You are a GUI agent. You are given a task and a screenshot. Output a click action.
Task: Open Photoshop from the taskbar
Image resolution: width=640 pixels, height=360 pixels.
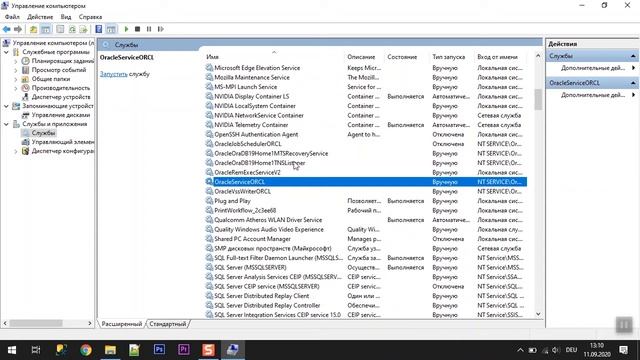coord(159,350)
